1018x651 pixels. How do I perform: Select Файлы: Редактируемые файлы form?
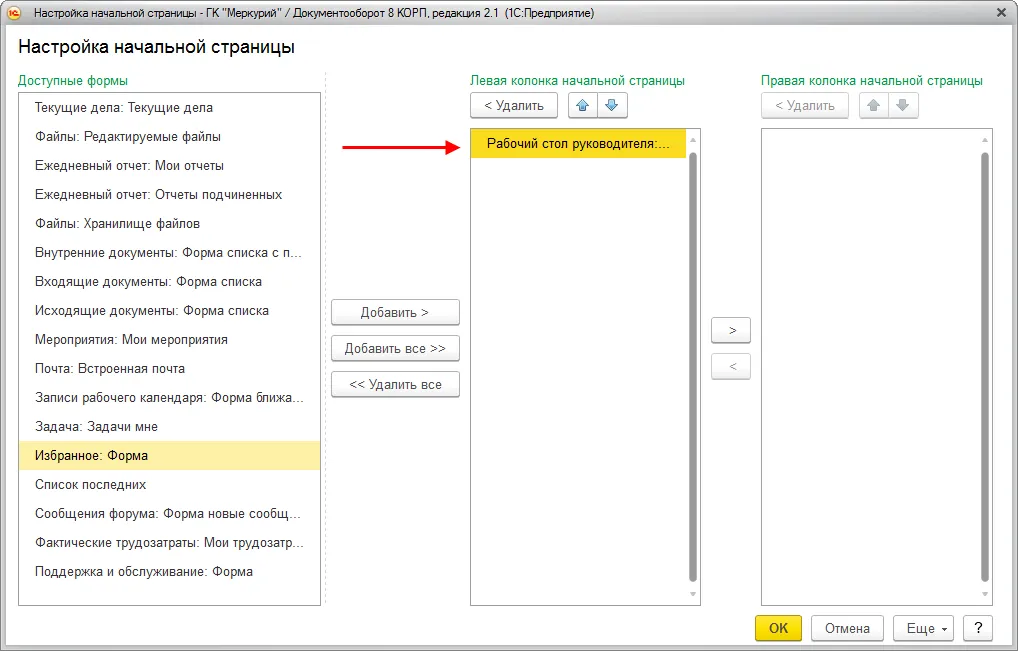(169, 136)
